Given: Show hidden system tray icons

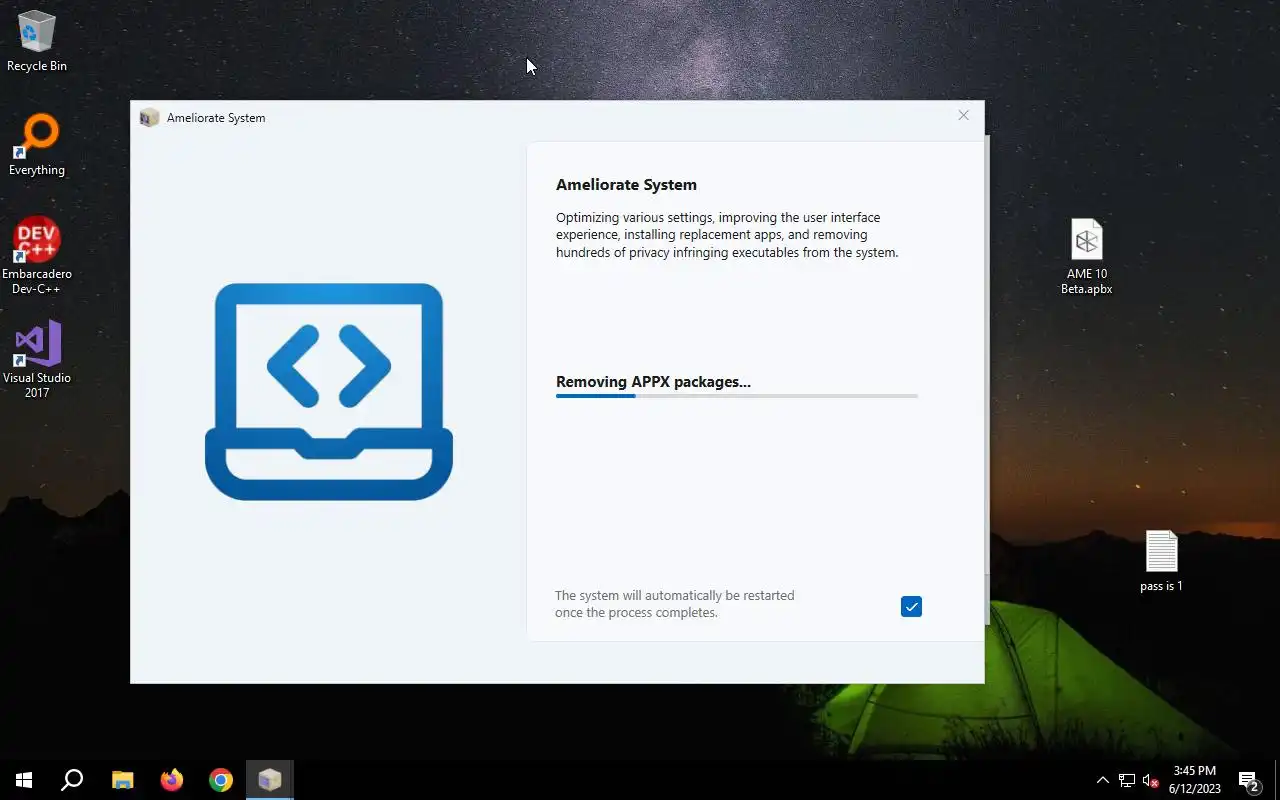Looking at the screenshot, I should [x=1102, y=780].
